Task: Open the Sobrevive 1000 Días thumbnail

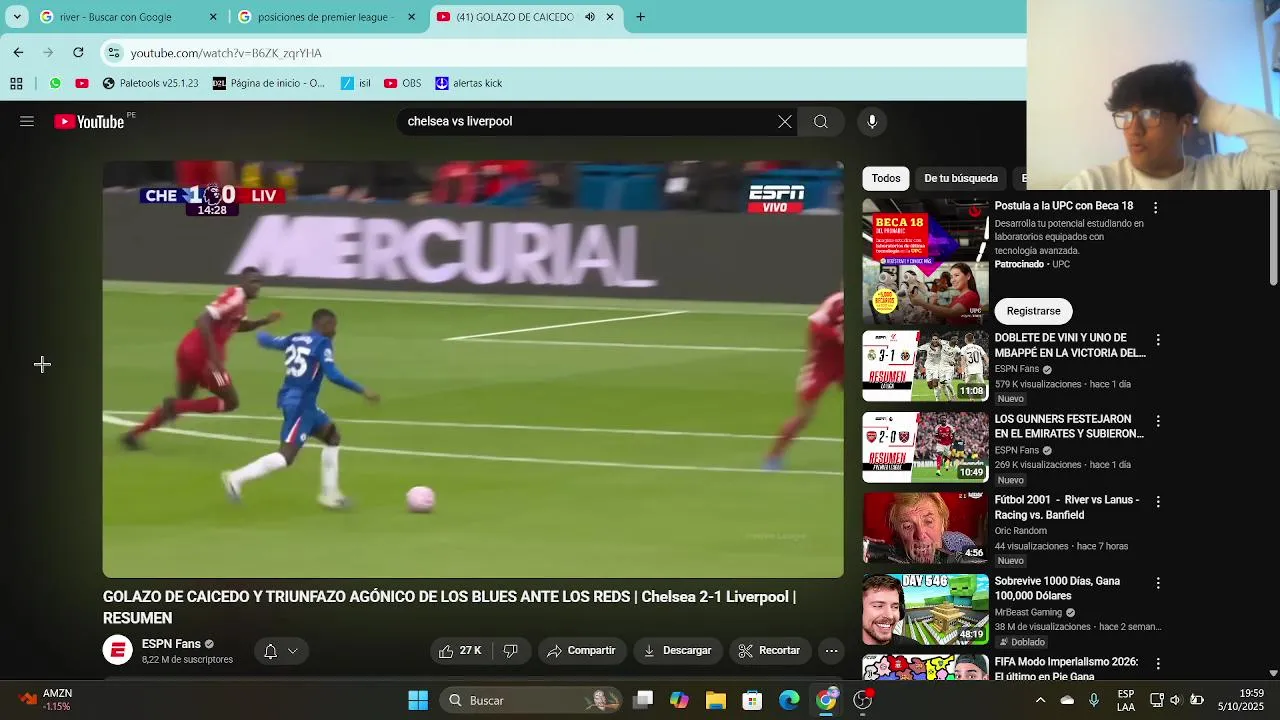Action: tap(925, 609)
